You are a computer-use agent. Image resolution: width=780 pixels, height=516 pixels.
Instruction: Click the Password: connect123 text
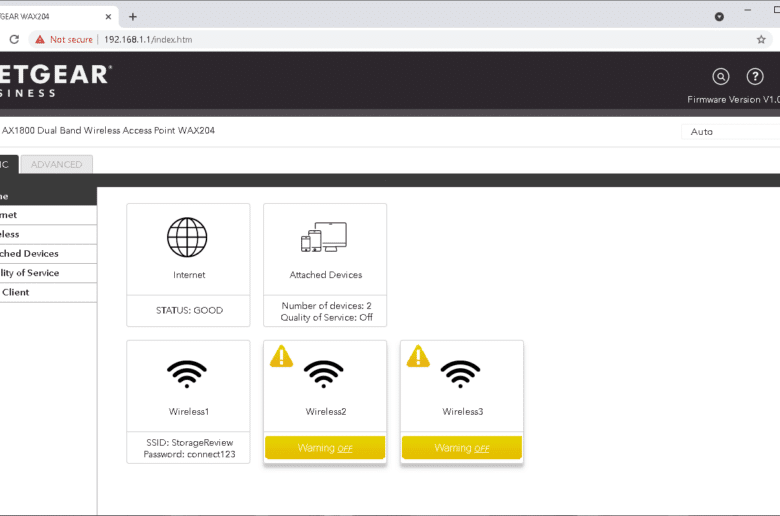pyautogui.click(x=190, y=454)
